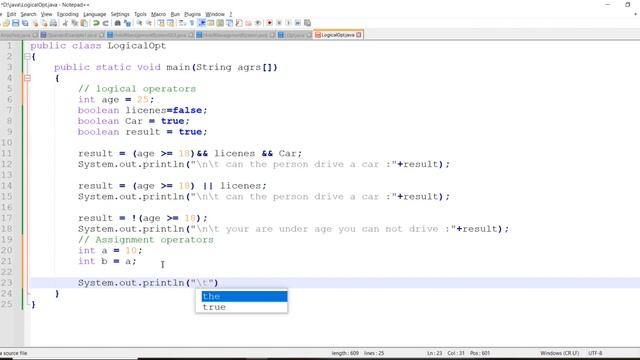Restore down the Notepad++ window
The width and height of the screenshot is (640, 360).
628,4
